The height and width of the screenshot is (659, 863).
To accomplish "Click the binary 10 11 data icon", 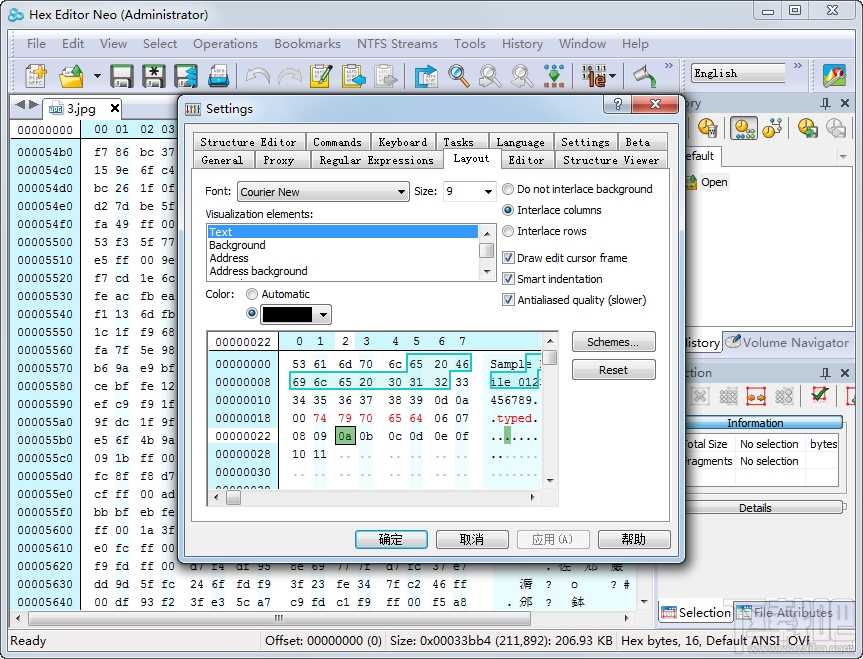I will click(x=594, y=76).
